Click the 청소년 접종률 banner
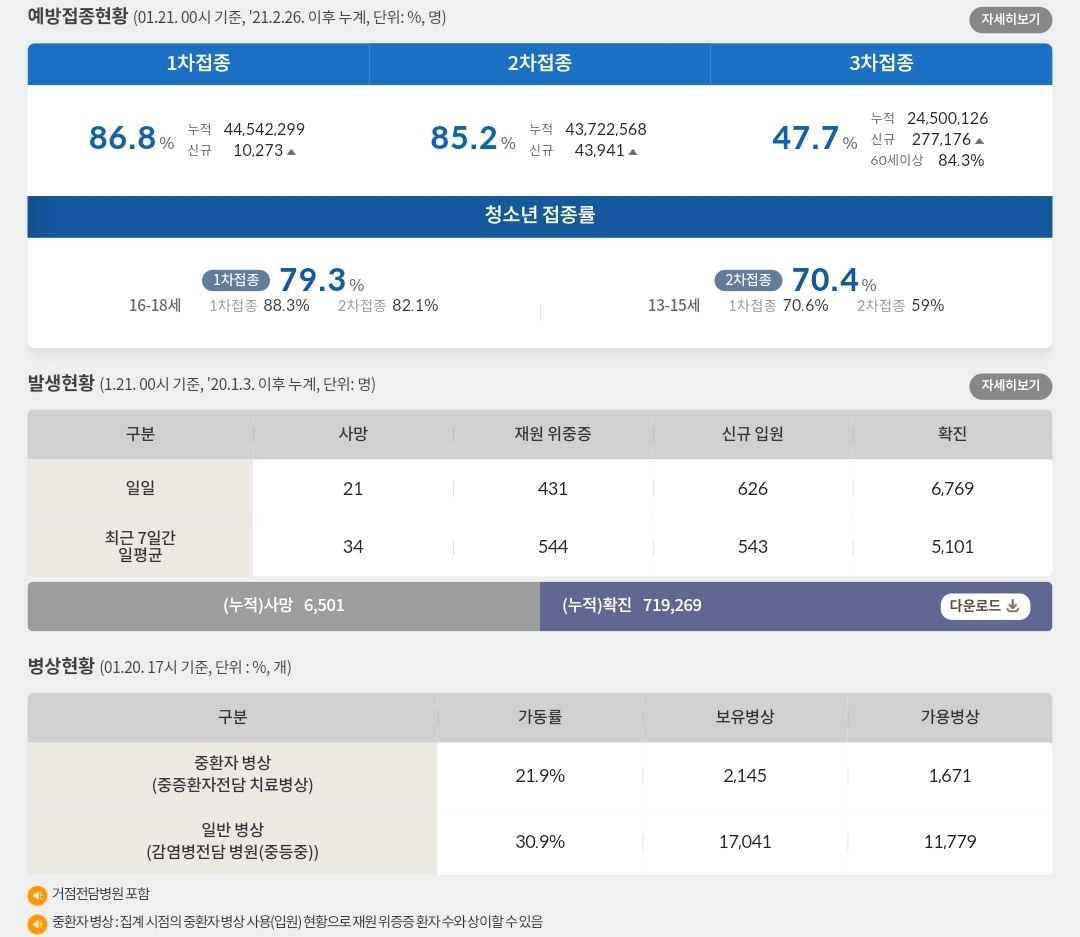 point(540,216)
